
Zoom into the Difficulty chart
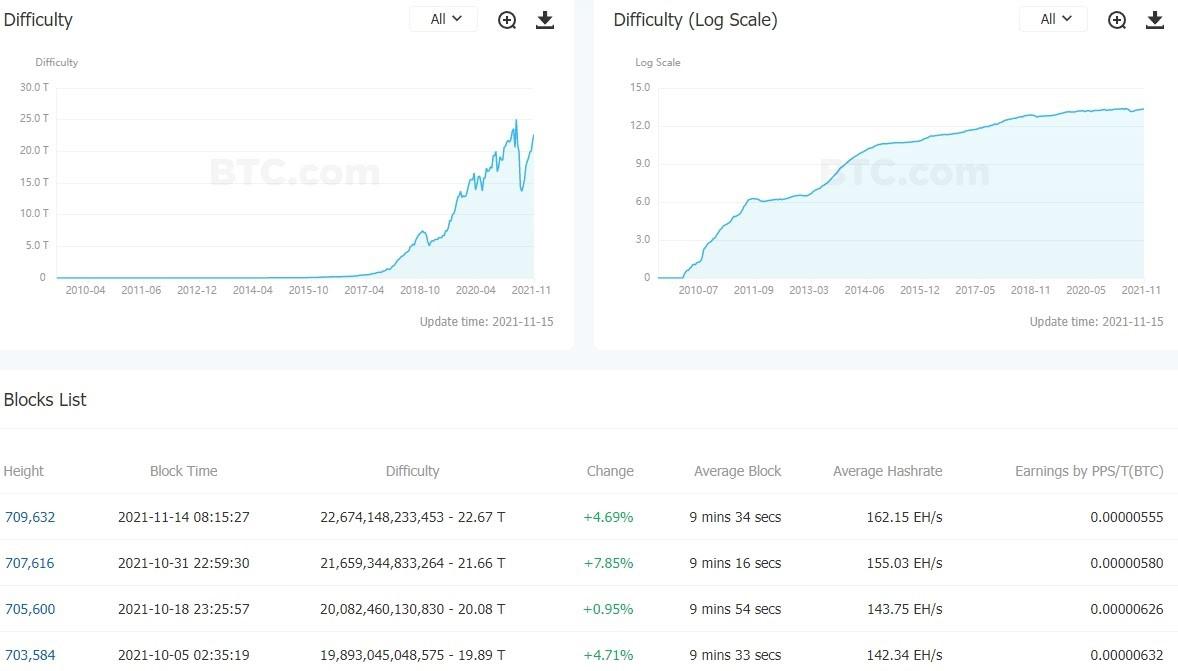pos(507,20)
